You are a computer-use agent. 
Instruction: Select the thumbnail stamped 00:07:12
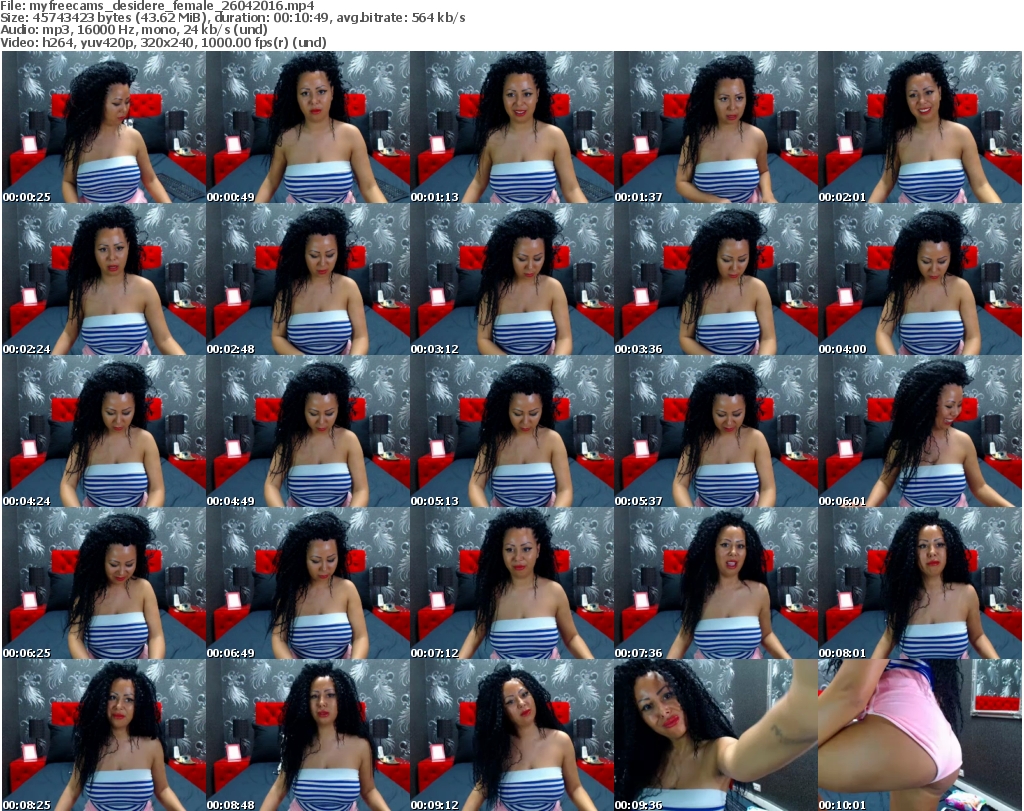(x=512, y=583)
